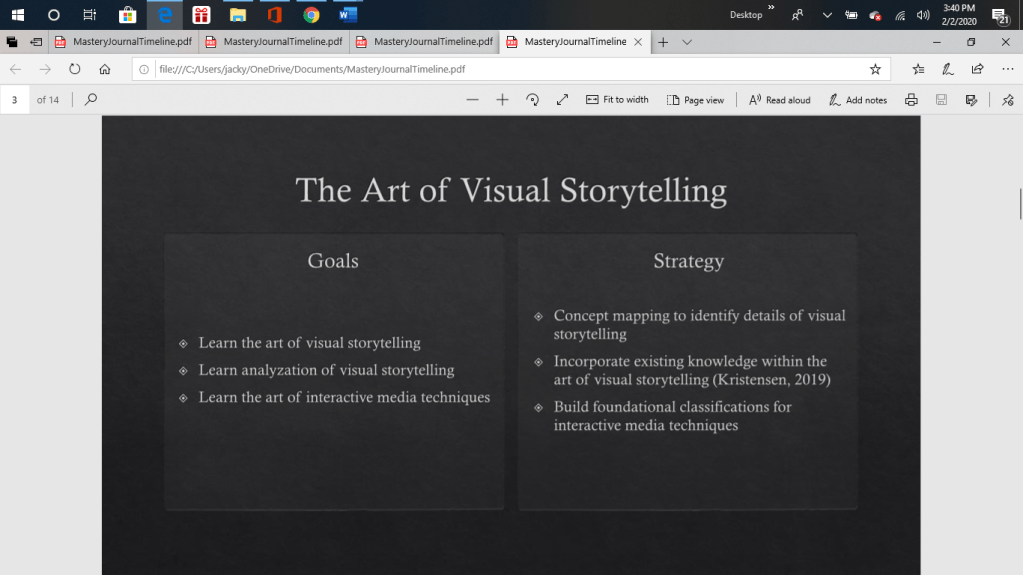Add this page to favorites star
Viewport: 1023px width, 575px height.
tap(875, 69)
